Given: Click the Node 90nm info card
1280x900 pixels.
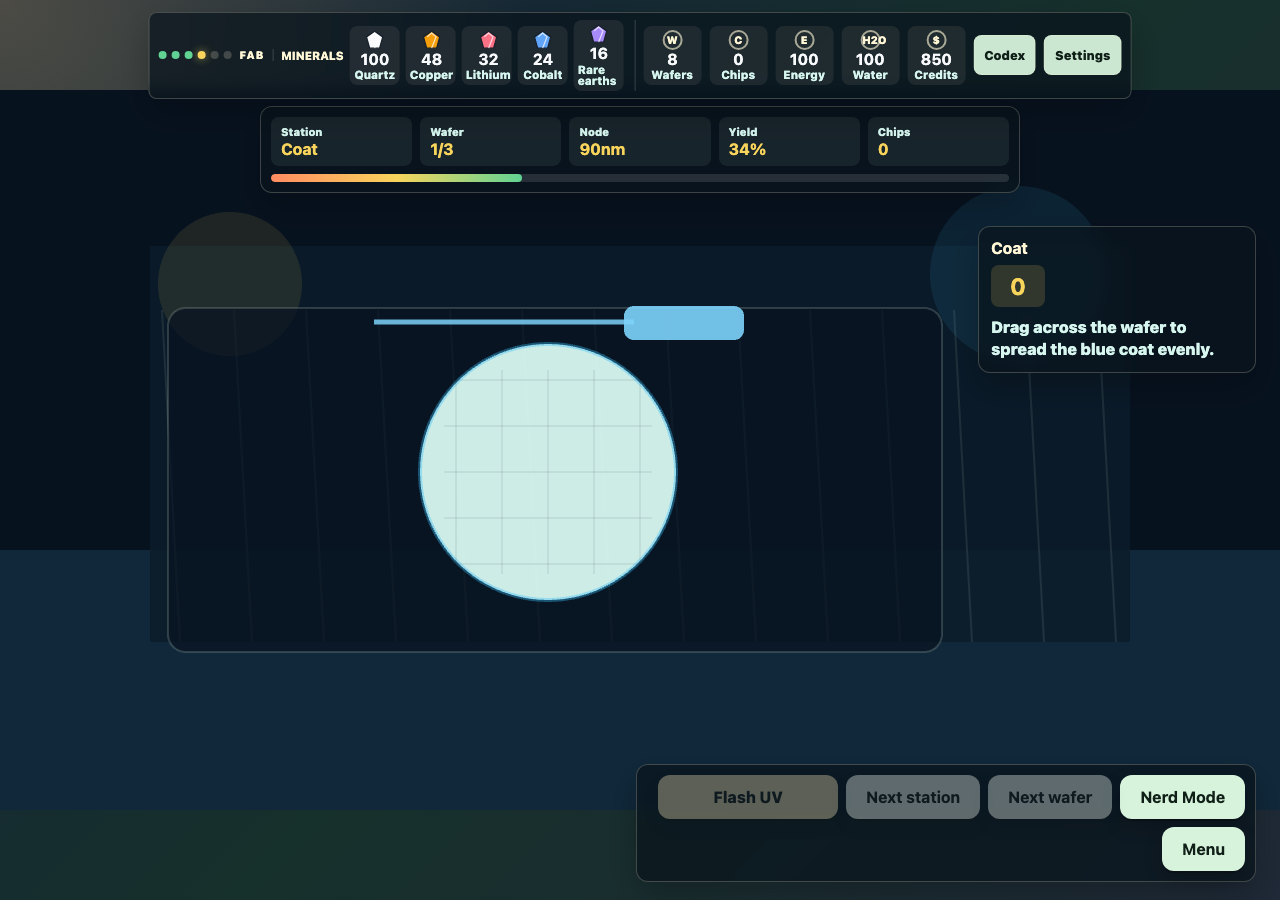Looking at the screenshot, I should 640,141.
